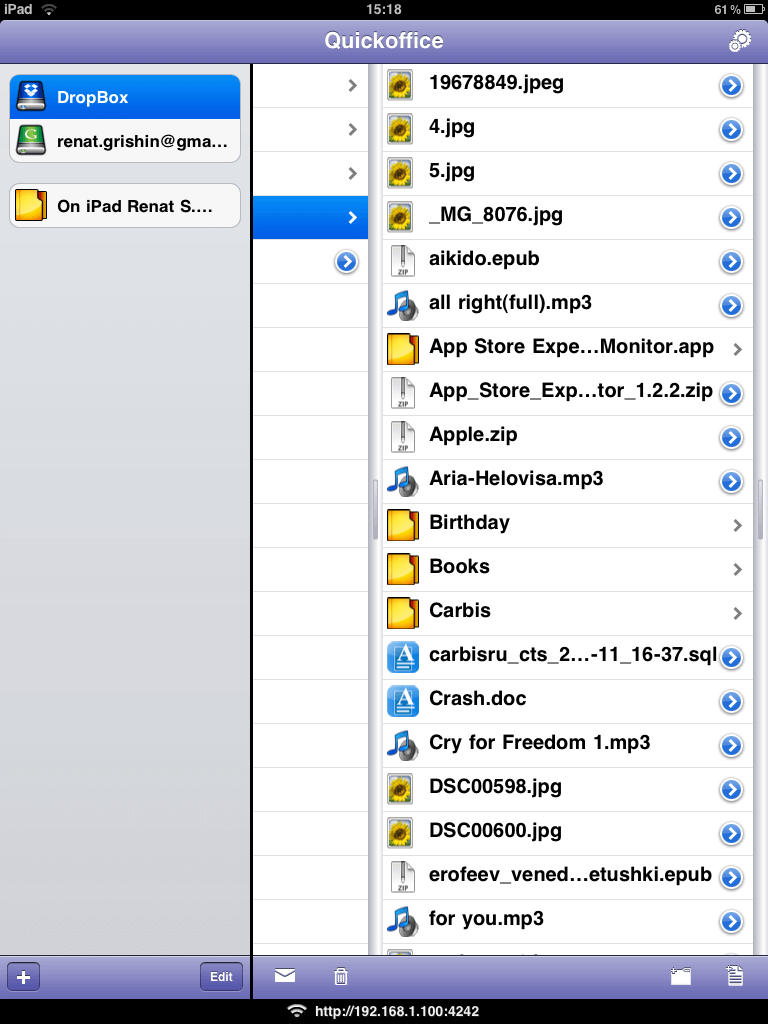768x1024 pixels.
Task: Open details arrow for _MG_8076.jpg
Action: pos(731,217)
